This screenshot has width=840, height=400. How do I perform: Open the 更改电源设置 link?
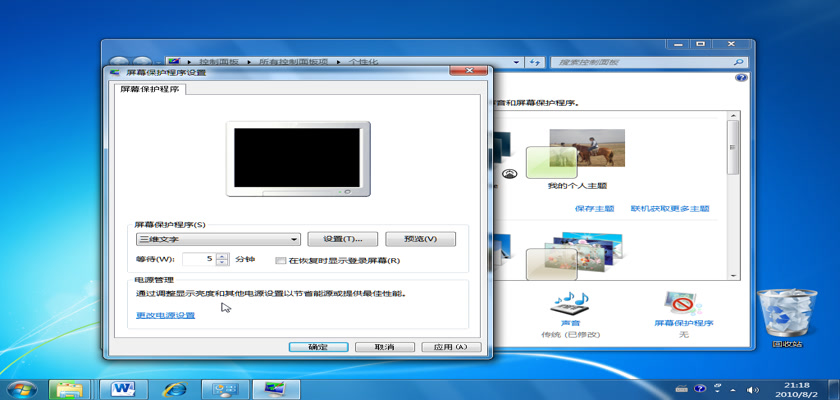click(166, 315)
